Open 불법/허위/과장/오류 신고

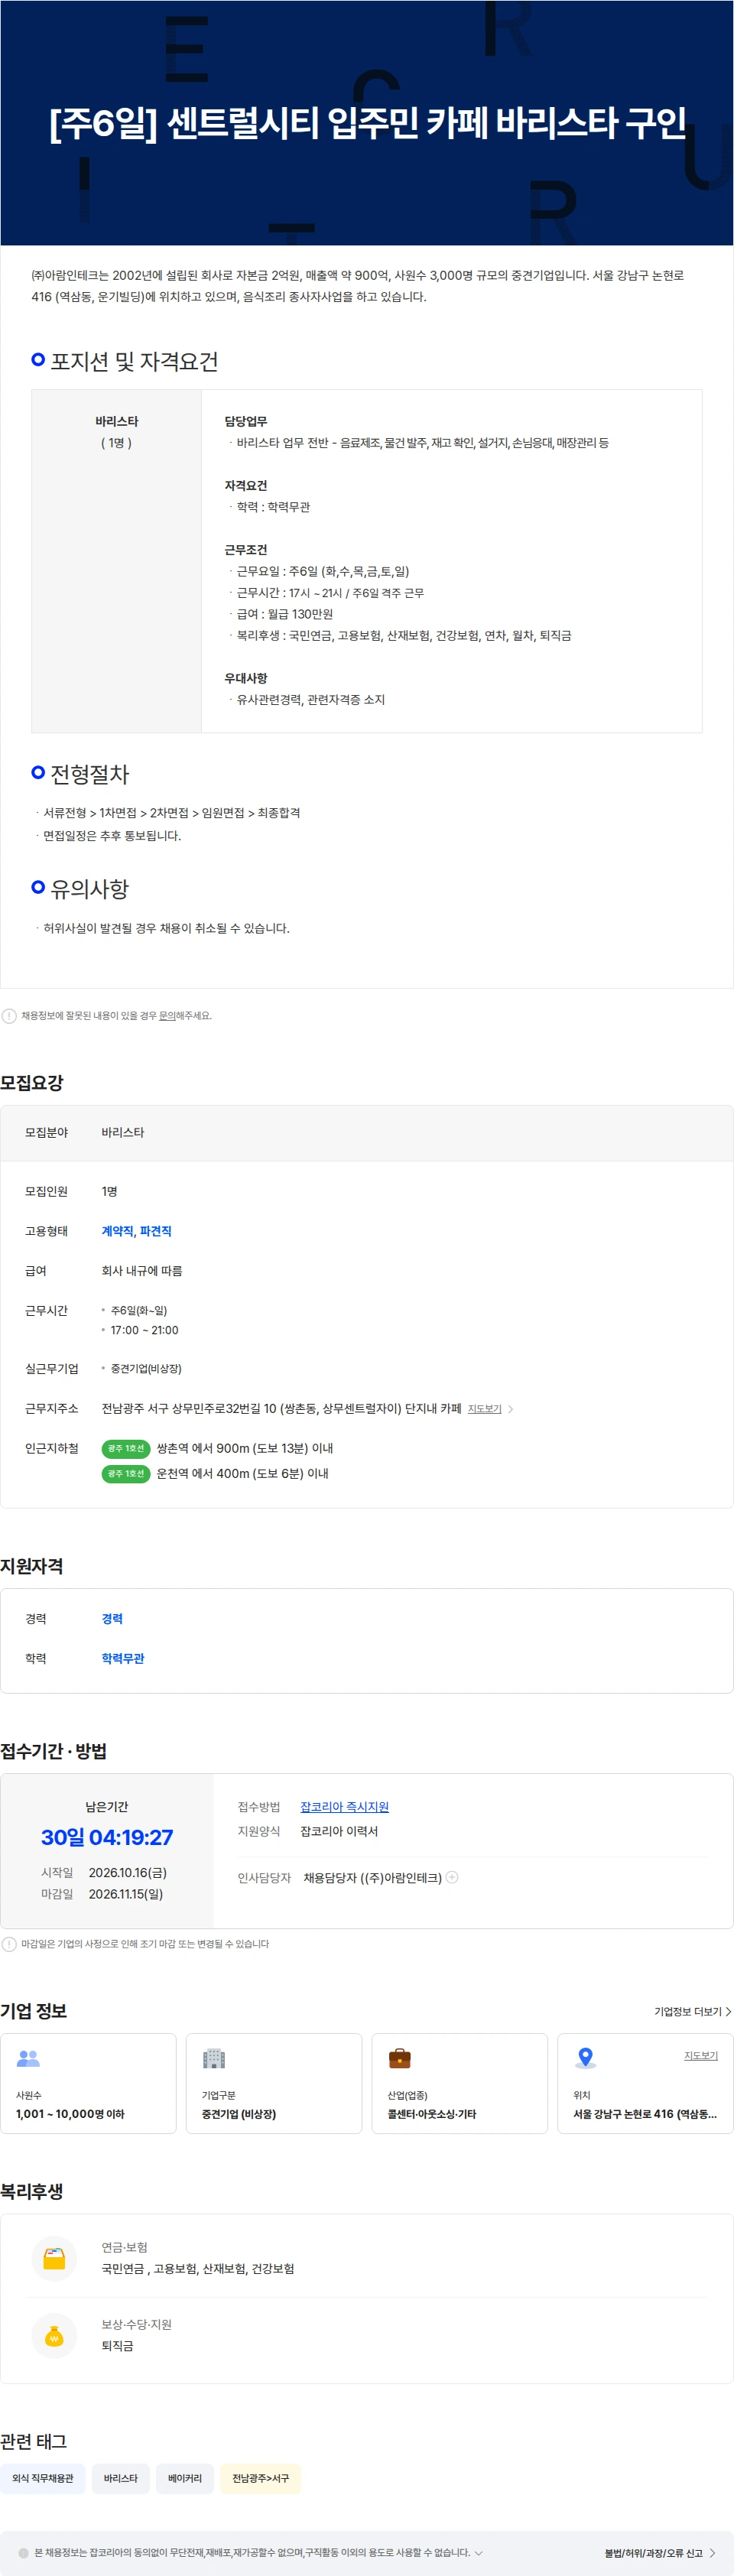pyautogui.click(x=653, y=2553)
